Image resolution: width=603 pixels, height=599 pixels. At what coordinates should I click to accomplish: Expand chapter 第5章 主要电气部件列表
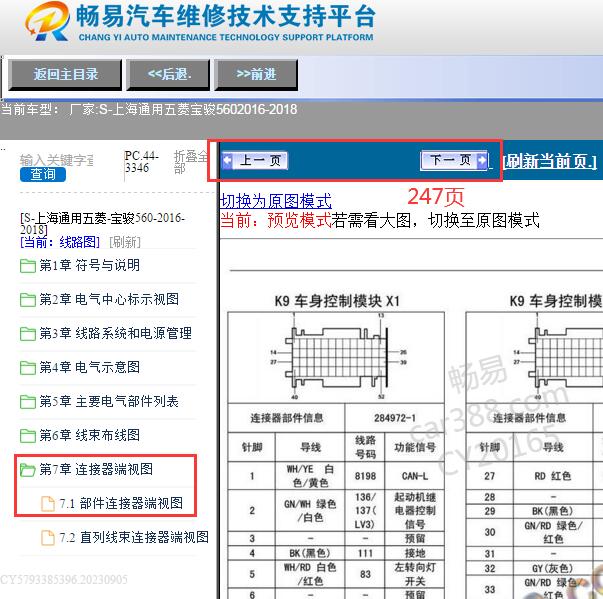109,401
